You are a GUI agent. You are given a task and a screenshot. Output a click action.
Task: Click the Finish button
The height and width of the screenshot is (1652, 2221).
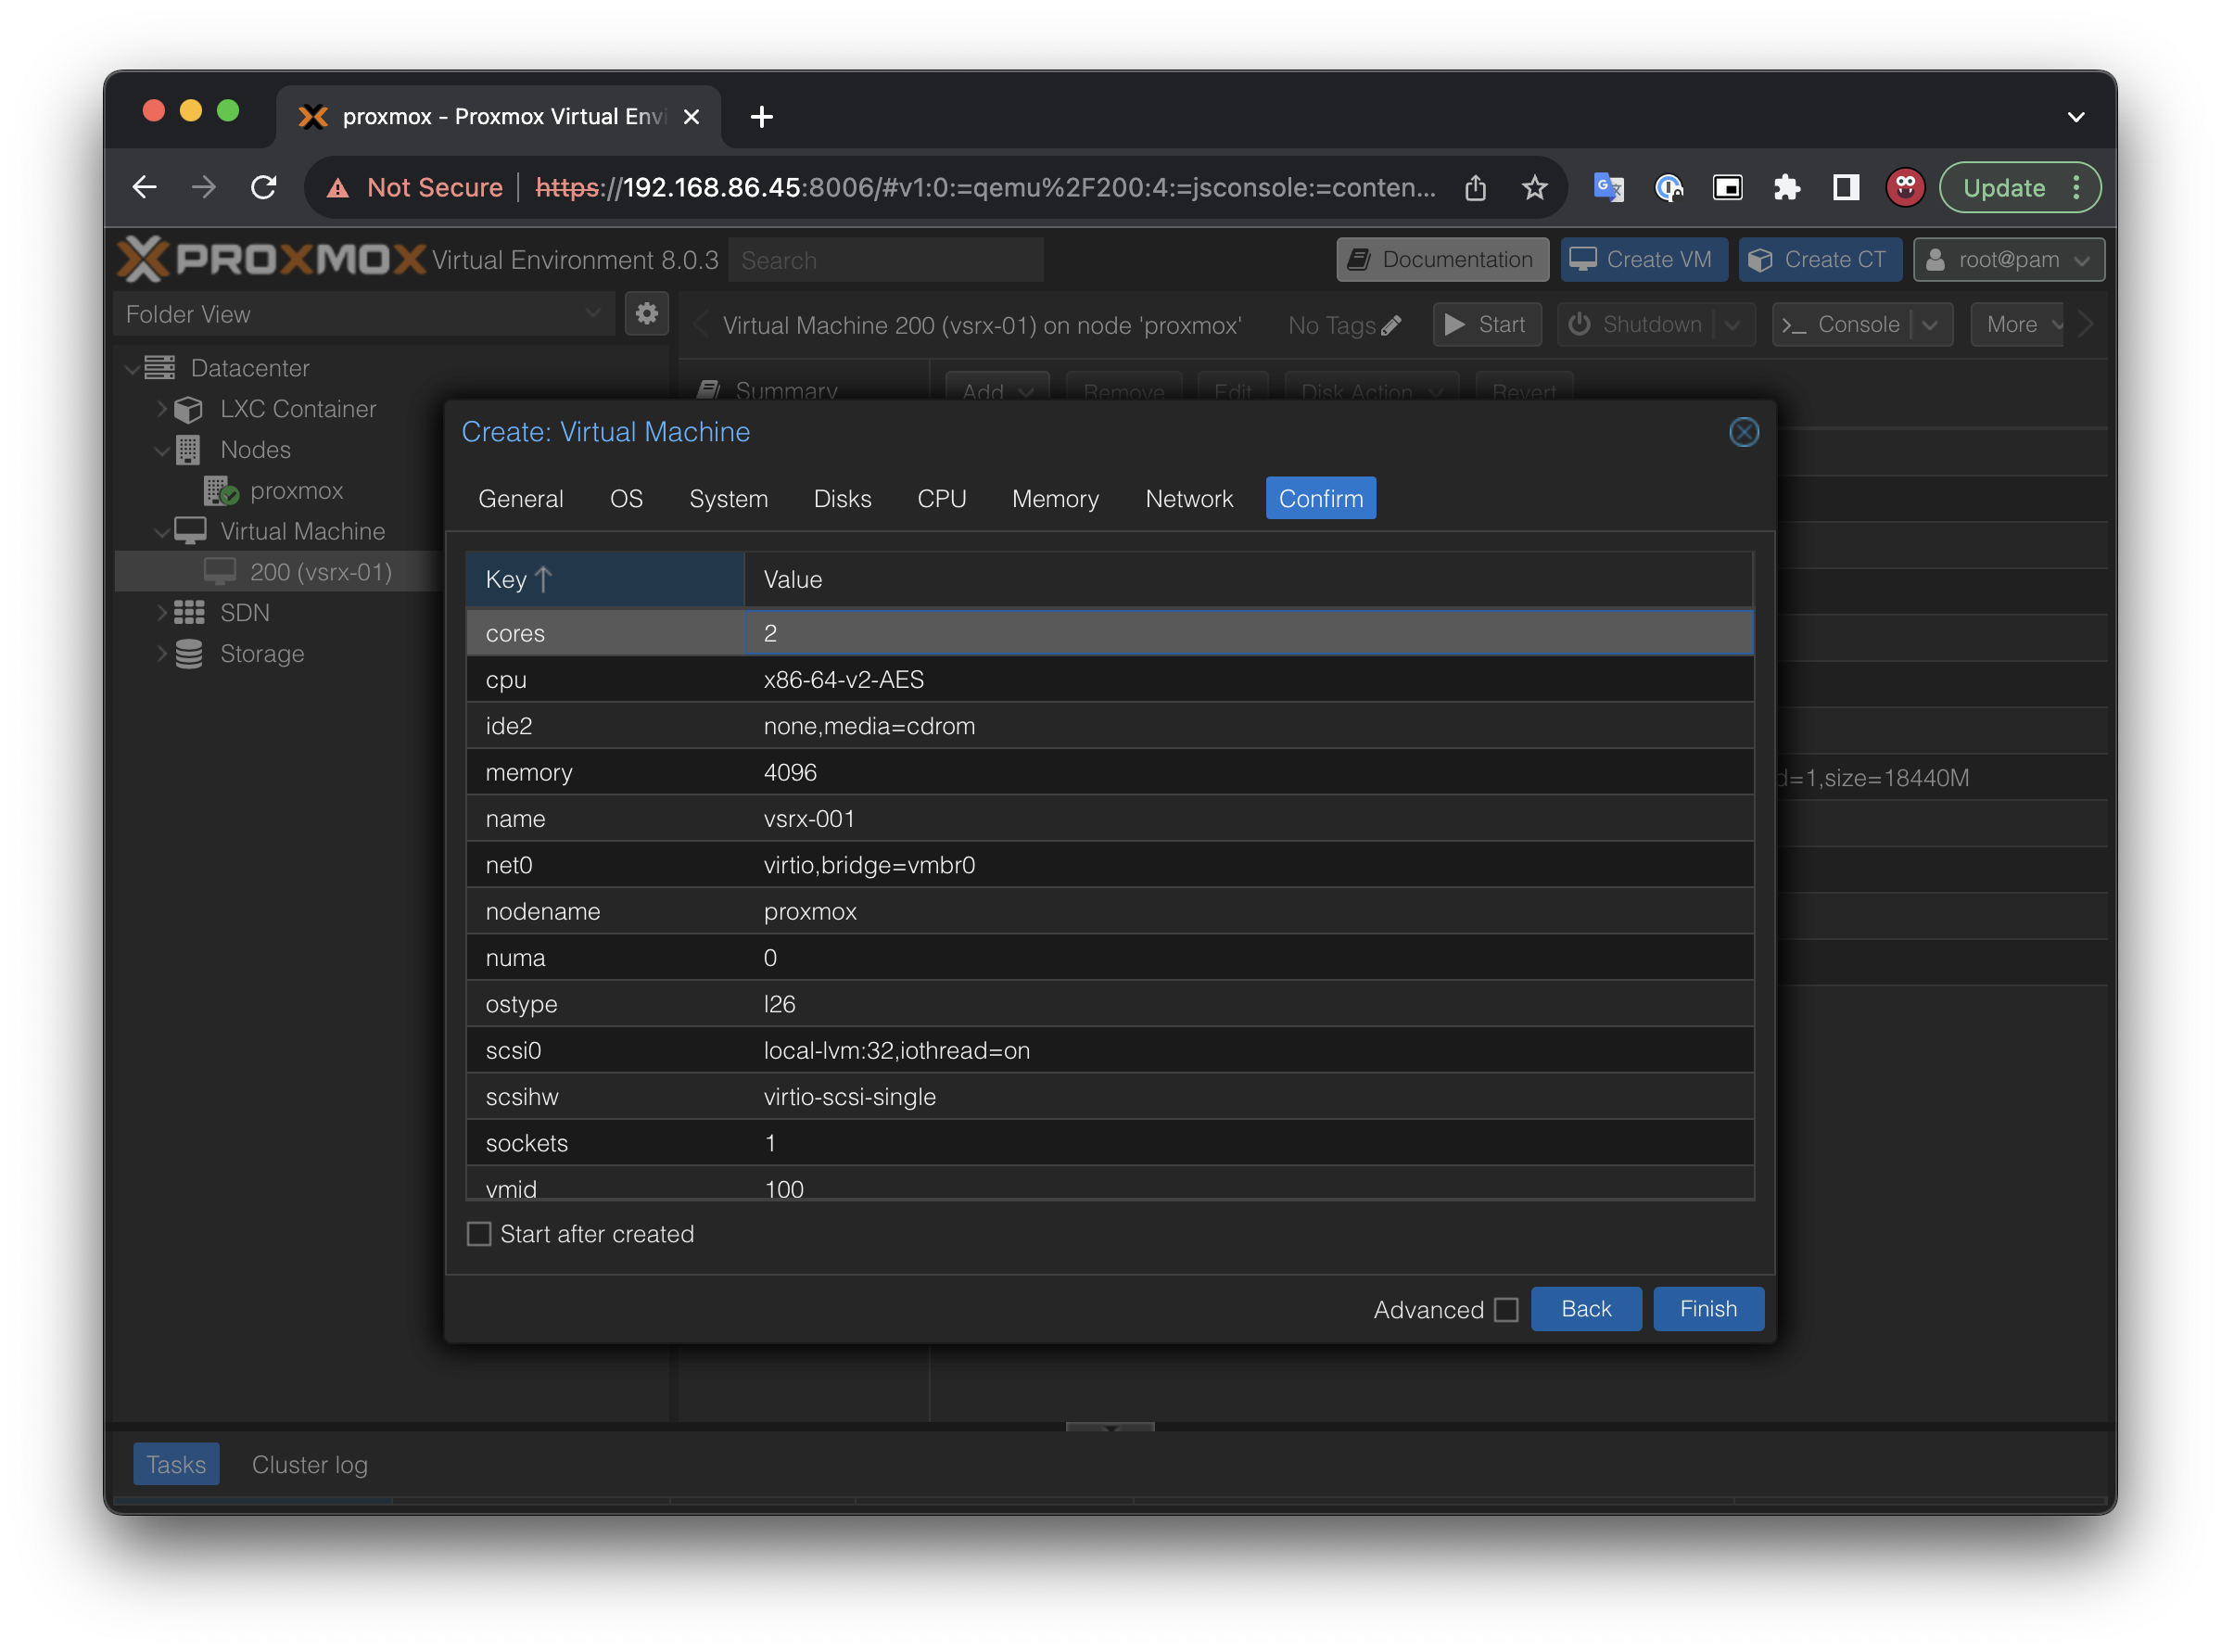coord(1707,1309)
